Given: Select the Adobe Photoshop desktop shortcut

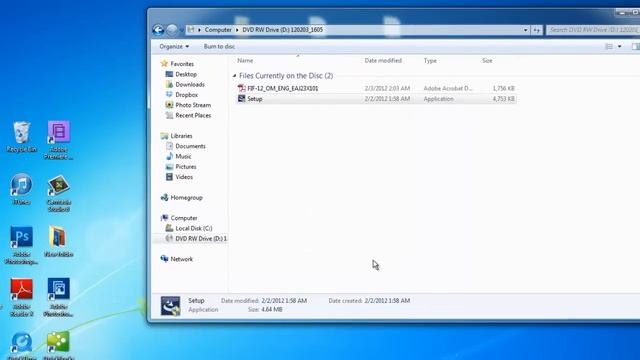Looking at the screenshot, I should (x=21, y=245).
